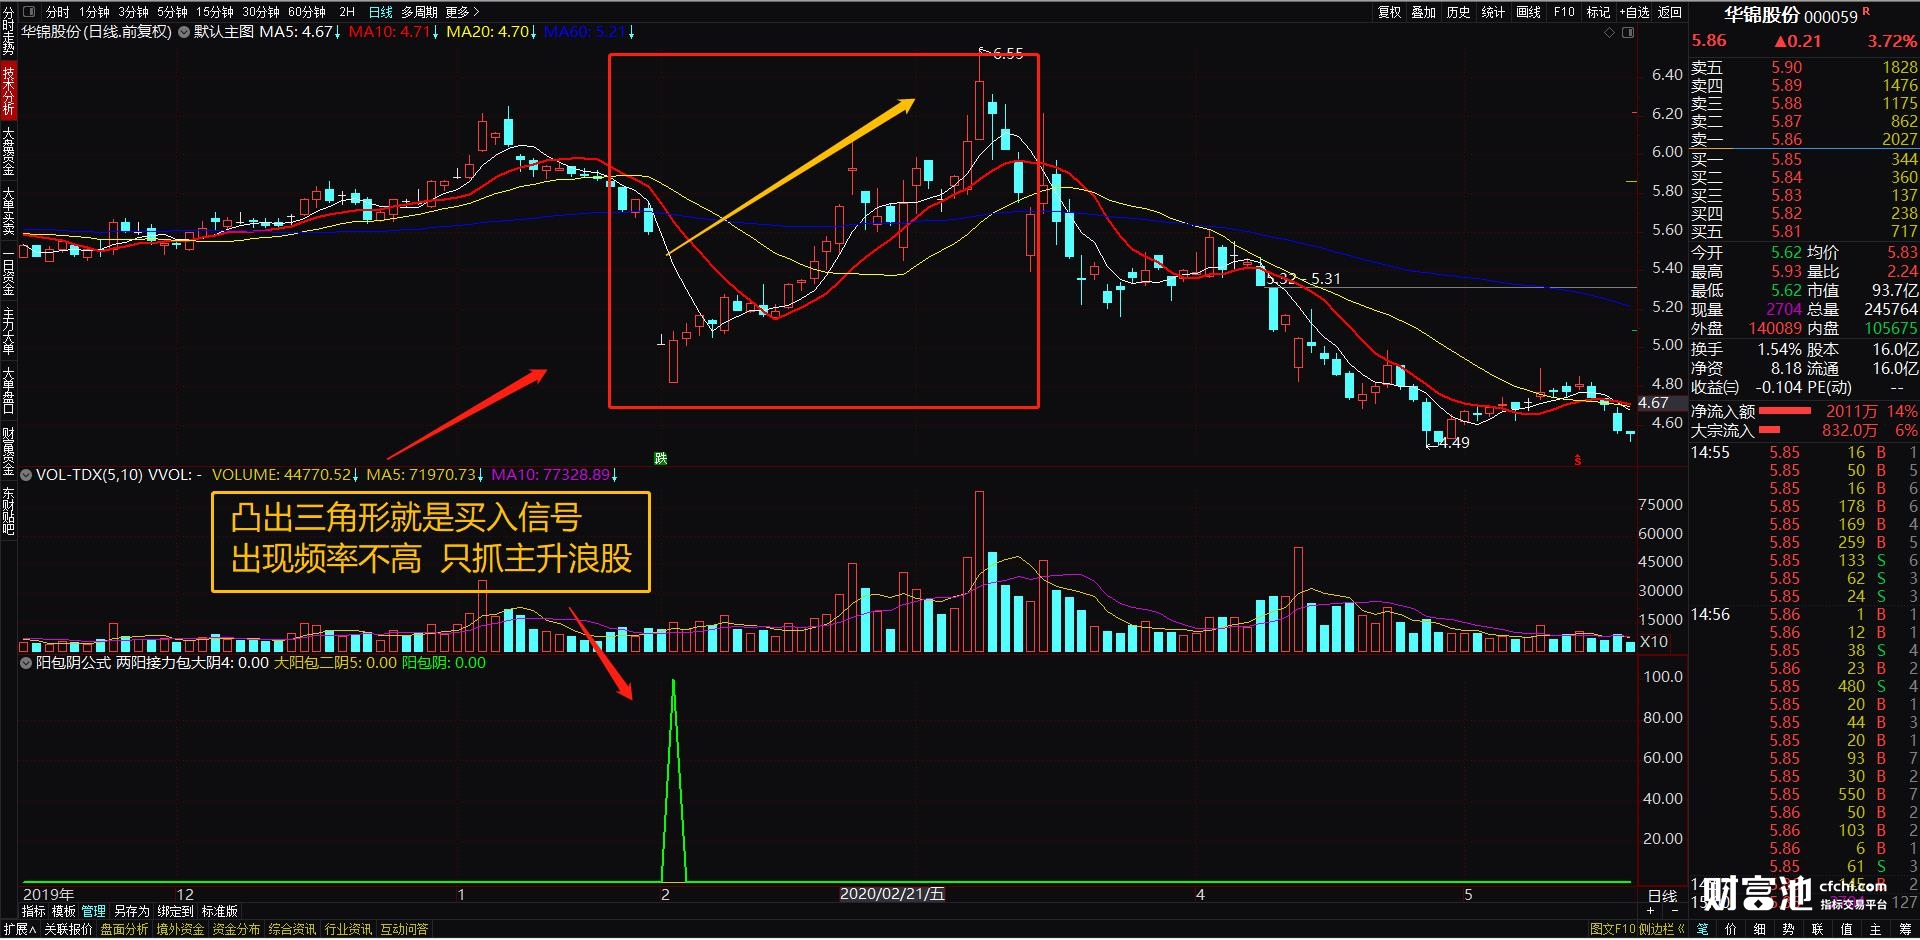1920x940 pixels.
Task: Click the 返回 back button
Action: click(x=1670, y=12)
